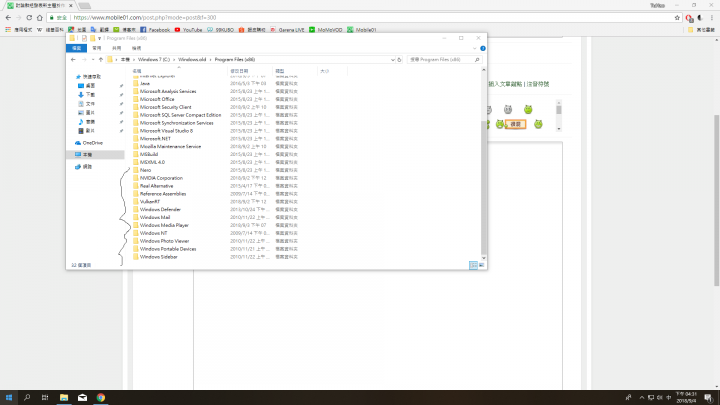
Task: Open the 99KUBO bookmark
Action: 220,30
